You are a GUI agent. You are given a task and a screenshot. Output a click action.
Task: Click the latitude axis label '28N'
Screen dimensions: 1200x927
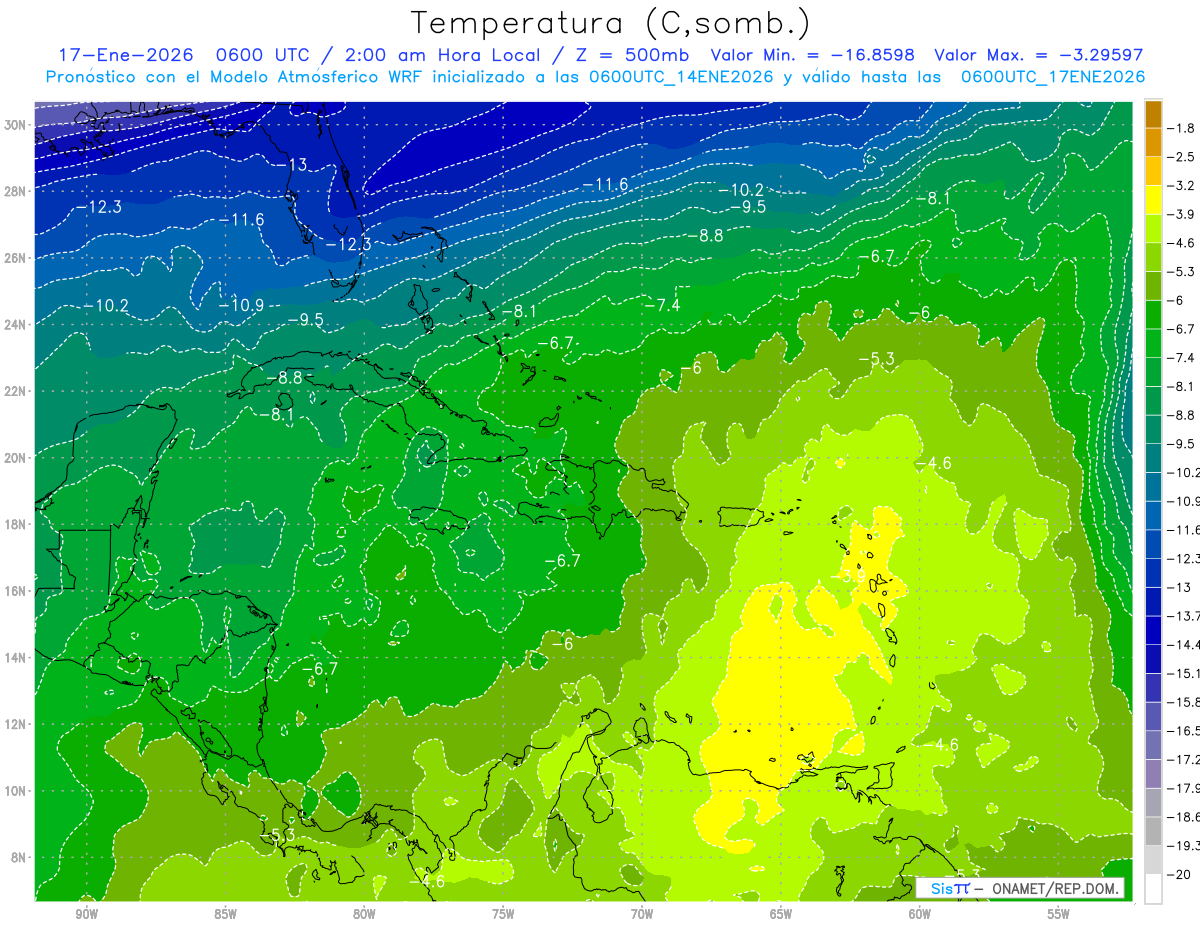tap(15, 191)
